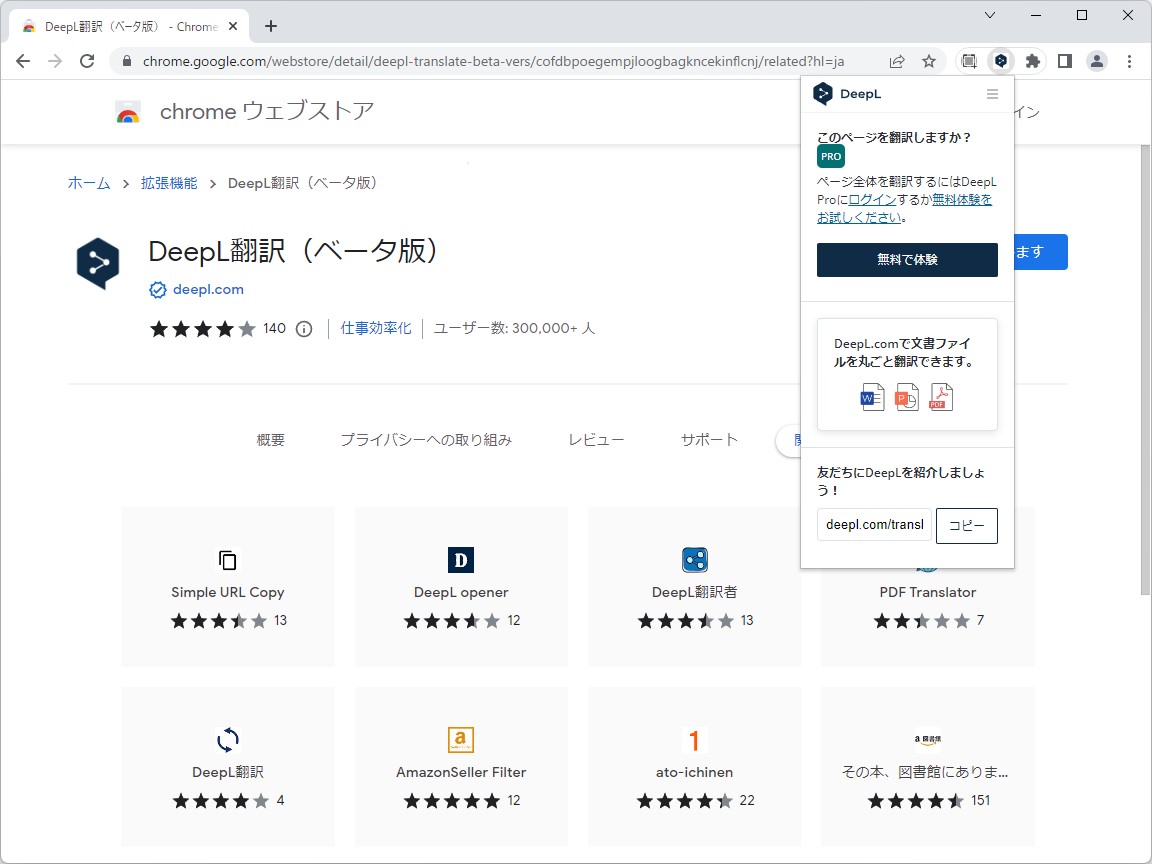Select the PowerPoint file icon in DeepL popup
Image resolution: width=1152 pixels, height=864 pixels.
click(x=906, y=397)
